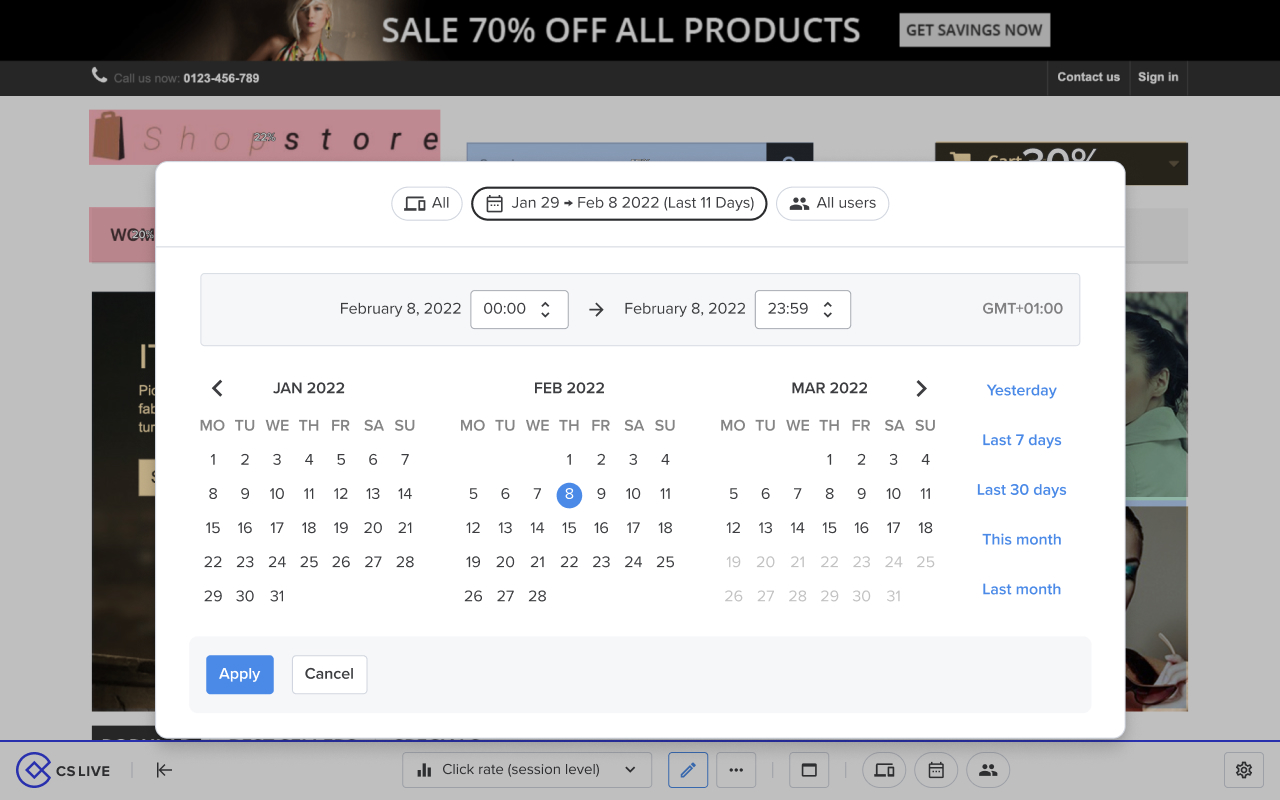Apply the selected date range

[x=239, y=674]
